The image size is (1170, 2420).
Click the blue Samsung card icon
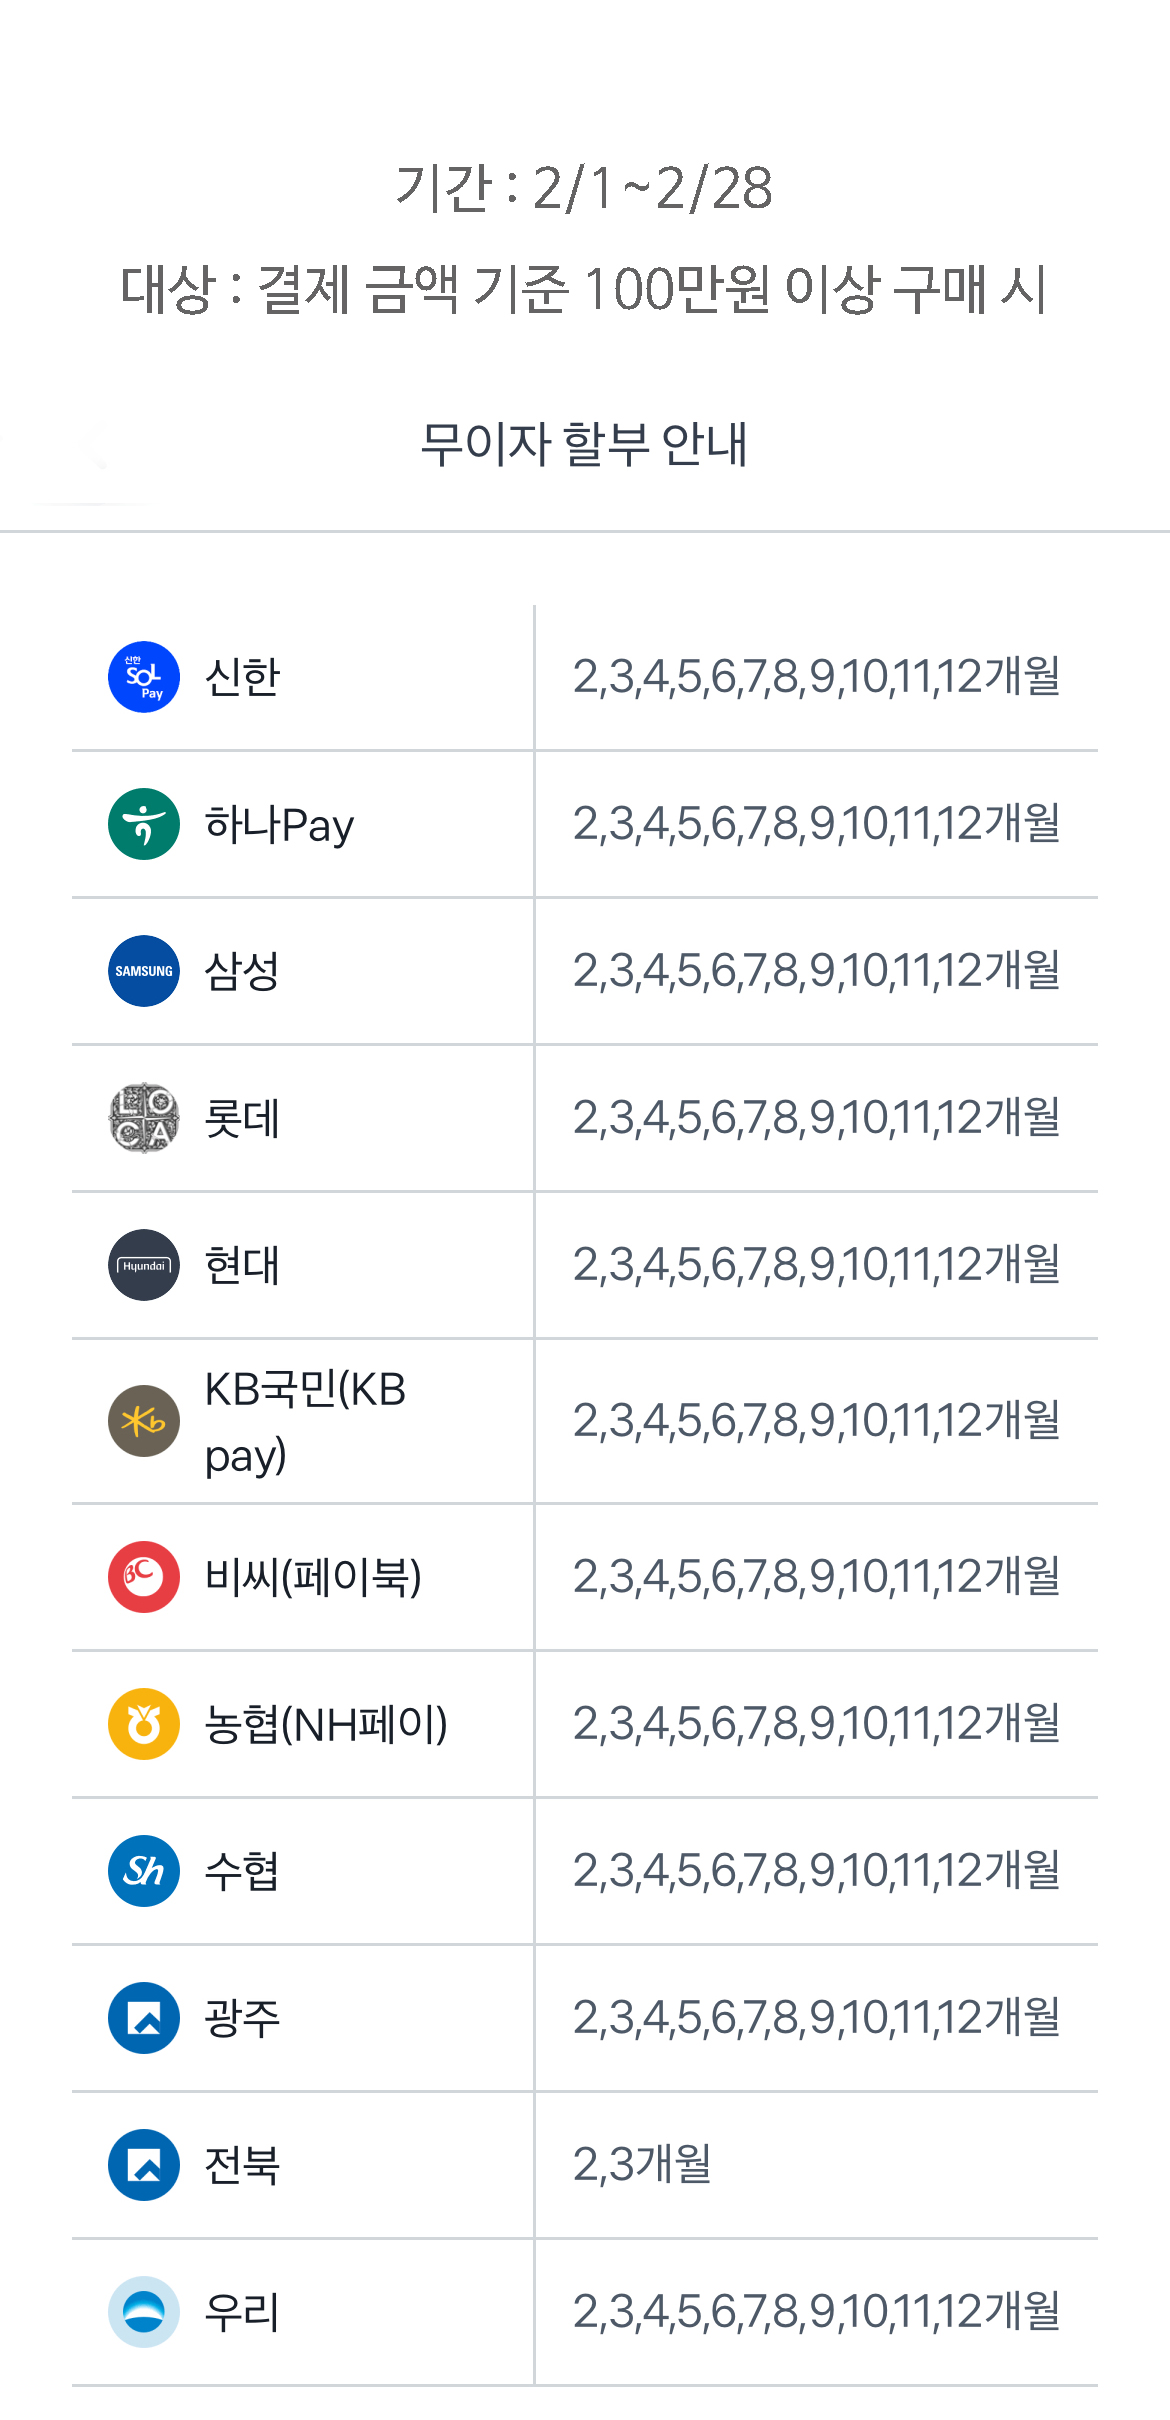[144, 971]
